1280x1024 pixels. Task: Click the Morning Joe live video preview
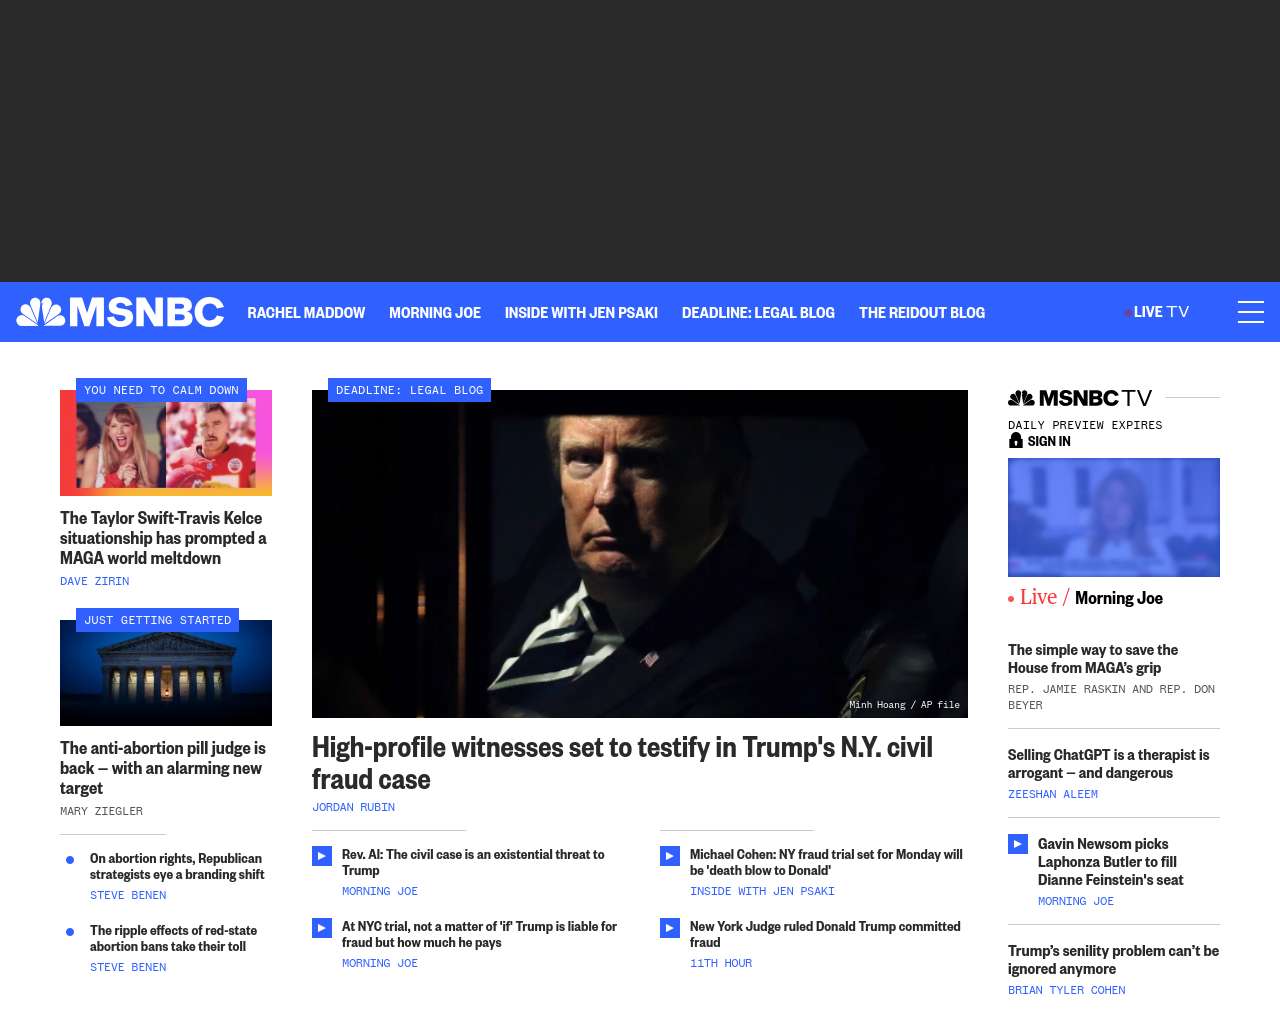coord(1114,517)
